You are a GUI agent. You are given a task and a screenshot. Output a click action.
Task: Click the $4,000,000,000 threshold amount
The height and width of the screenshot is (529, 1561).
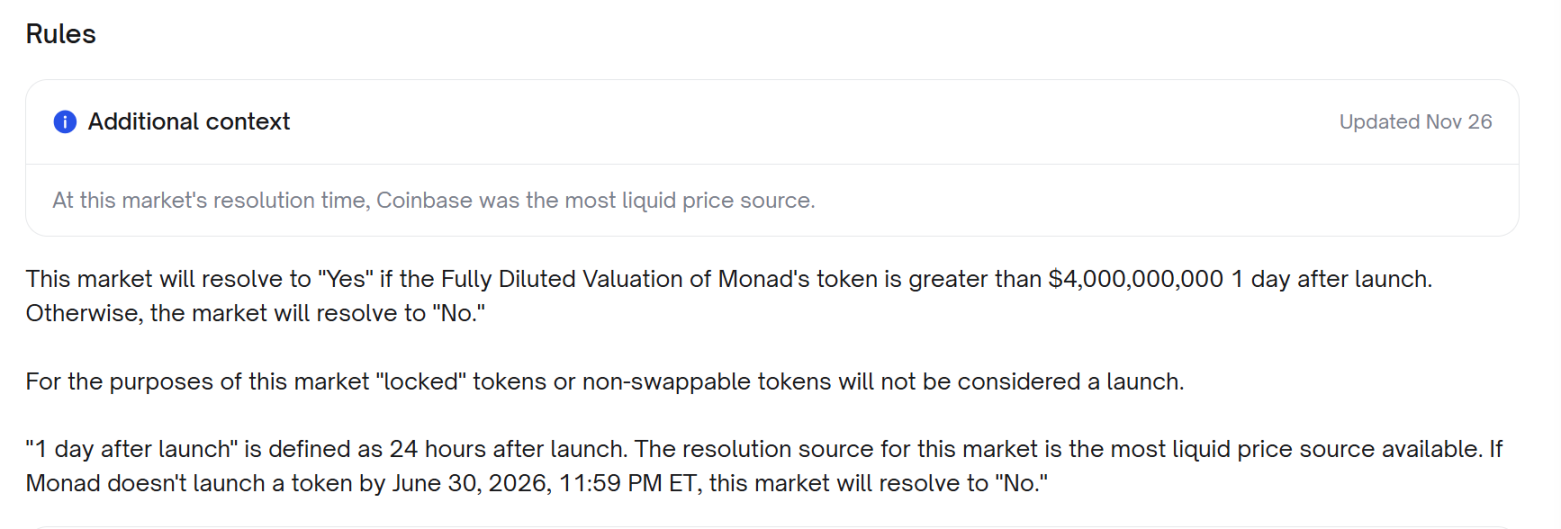click(x=1136, y=279)
